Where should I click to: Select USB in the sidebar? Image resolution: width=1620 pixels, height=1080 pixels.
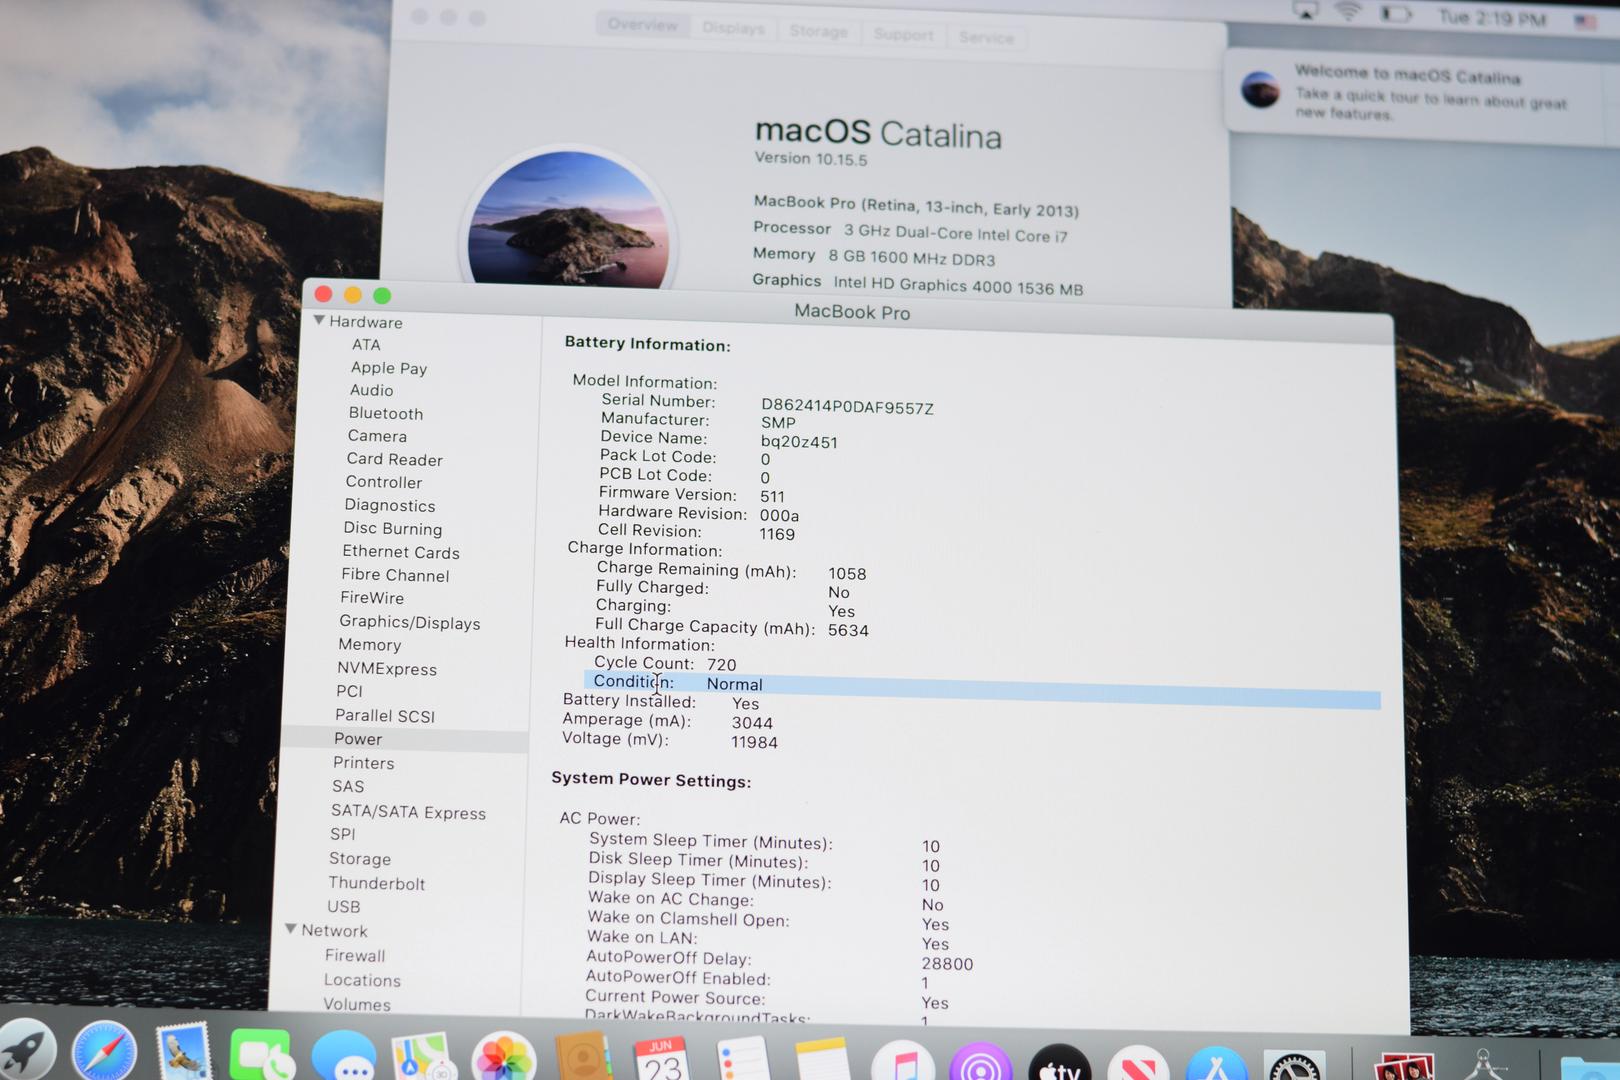(x=343, y=907)
